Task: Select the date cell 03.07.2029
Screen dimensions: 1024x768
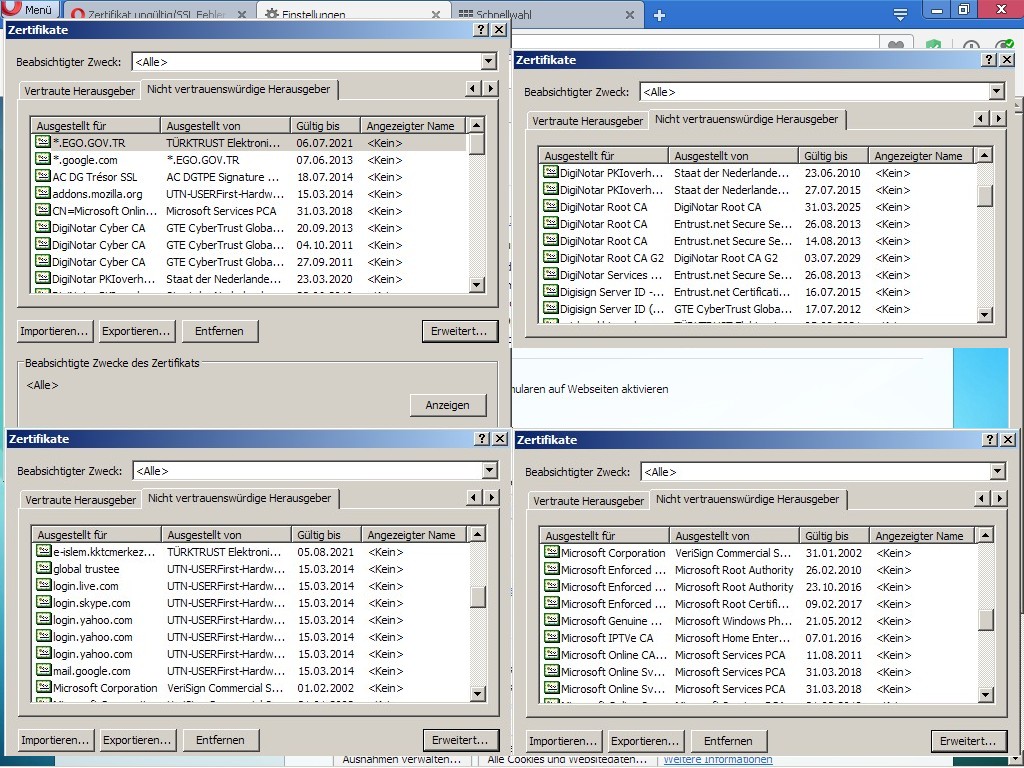Action: coord(833,258)
